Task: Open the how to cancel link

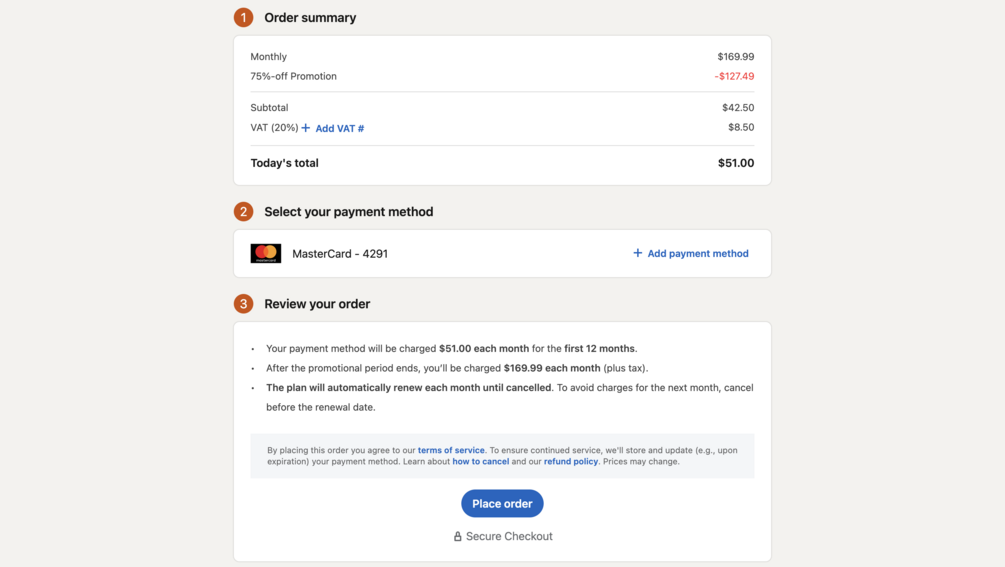Action: [x=481, y=461]
